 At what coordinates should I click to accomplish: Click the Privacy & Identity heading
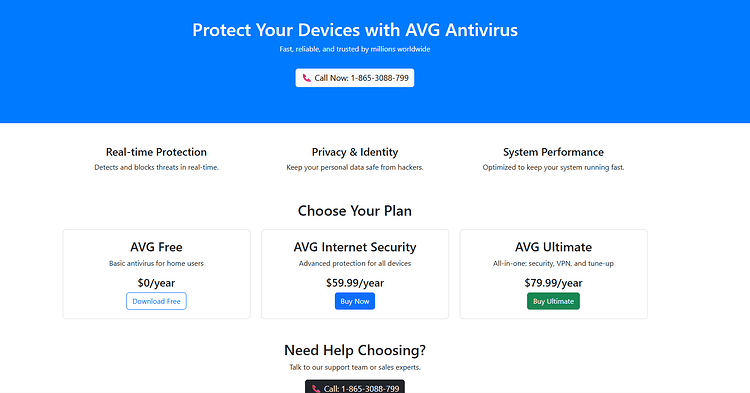[355, 152]
